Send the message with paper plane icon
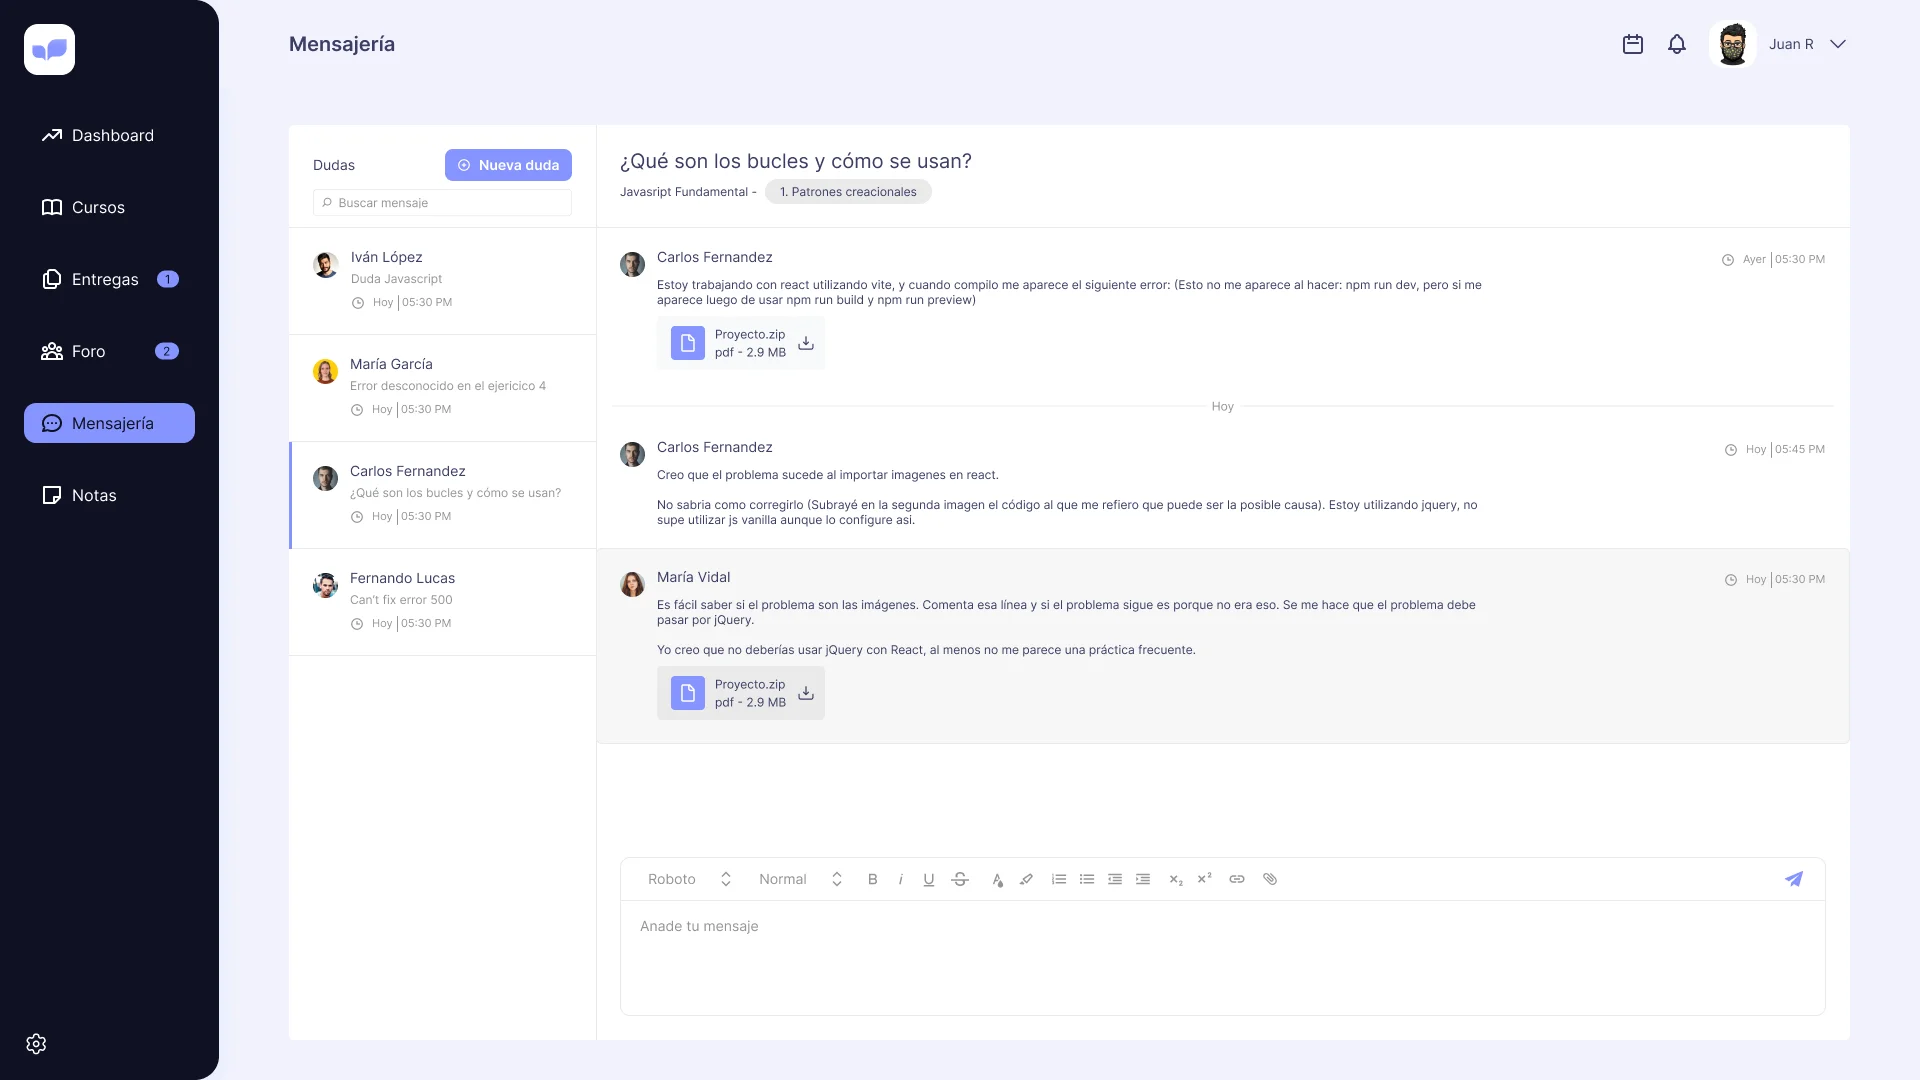Viewport: 1920px width, 1080px height. pos(1794,879)
